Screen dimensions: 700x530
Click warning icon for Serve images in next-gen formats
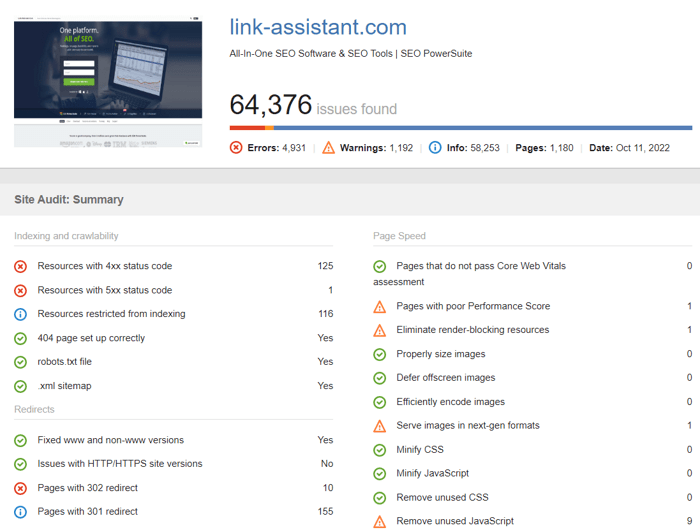[380, 426]
